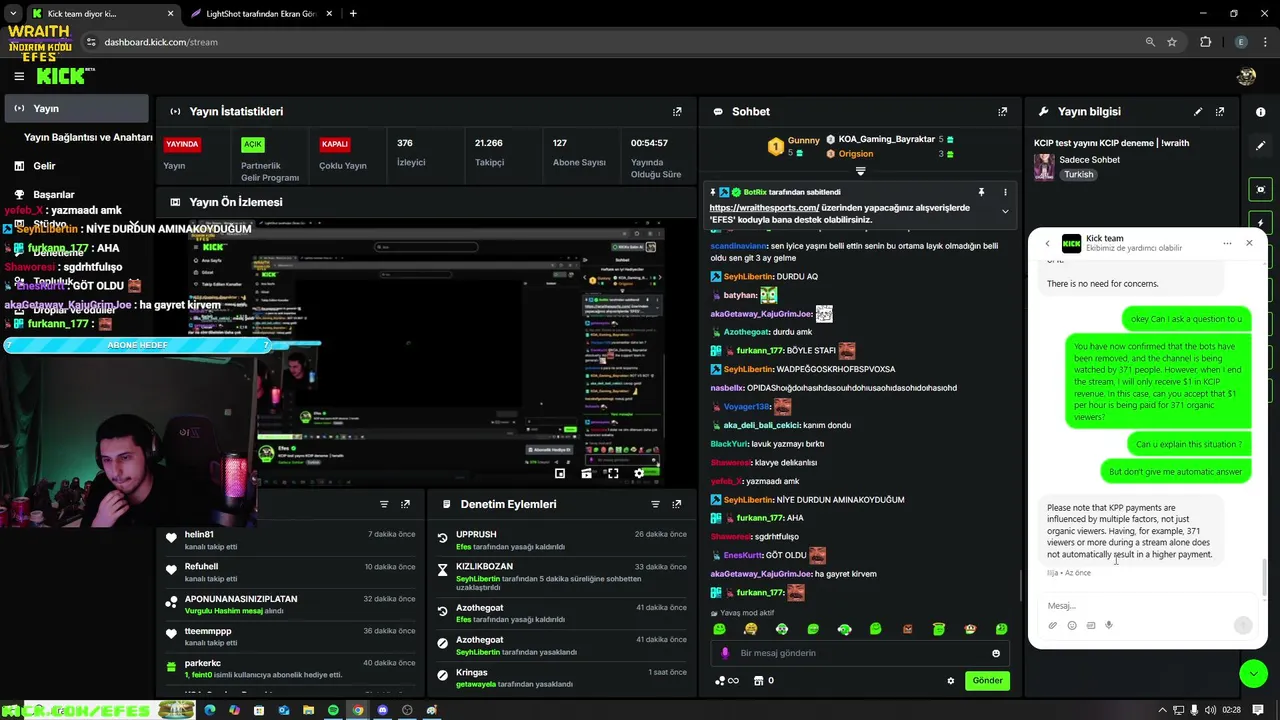
Task: Open the Chrome tab search dropdown
Action: point(13,14)
